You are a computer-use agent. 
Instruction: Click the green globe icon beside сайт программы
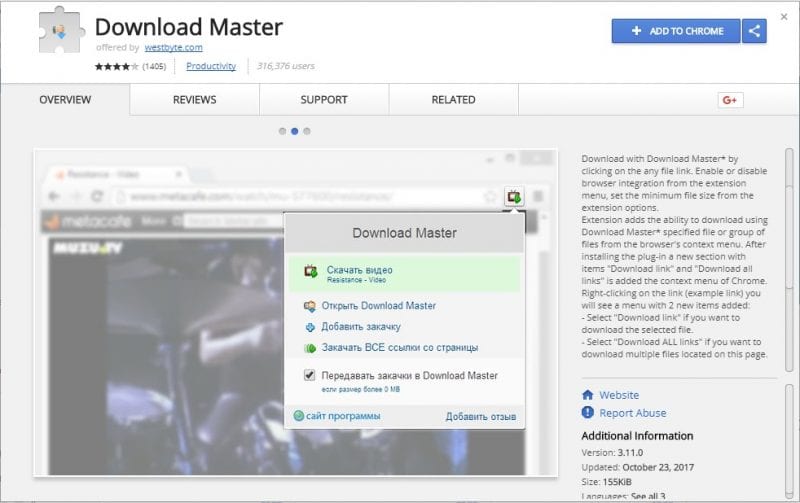tap(299, 416)
